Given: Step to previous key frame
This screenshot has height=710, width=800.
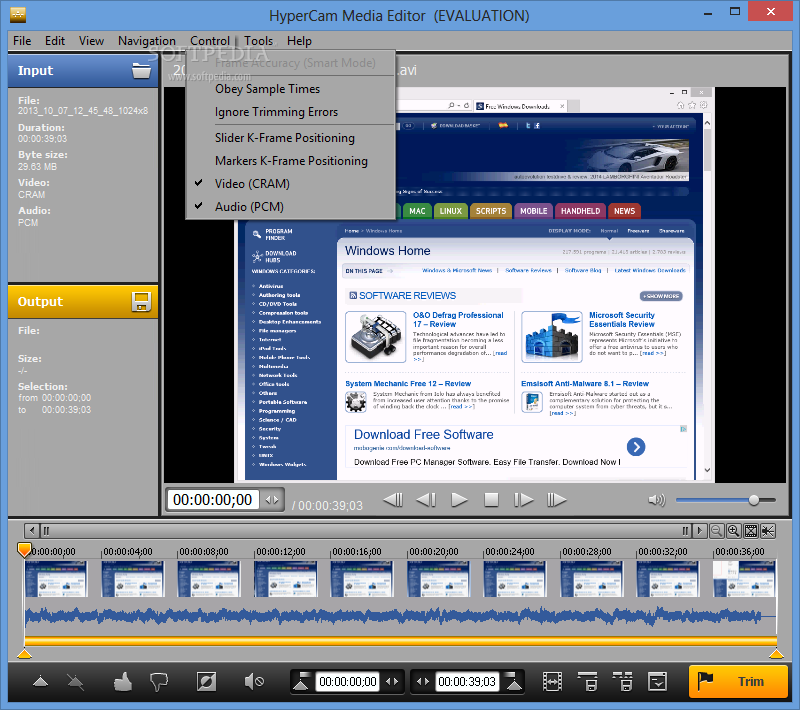Looking at the screenshot, I should 393,500.
